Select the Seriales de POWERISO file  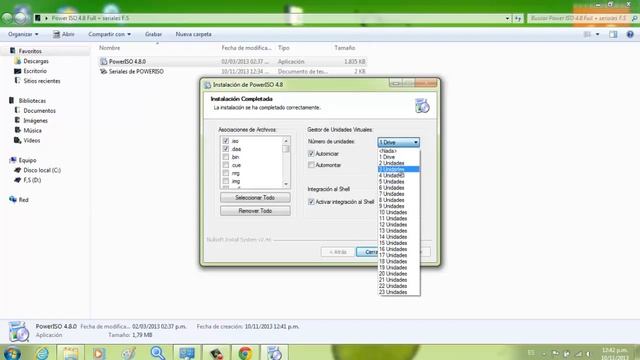[x=233, y=71]
